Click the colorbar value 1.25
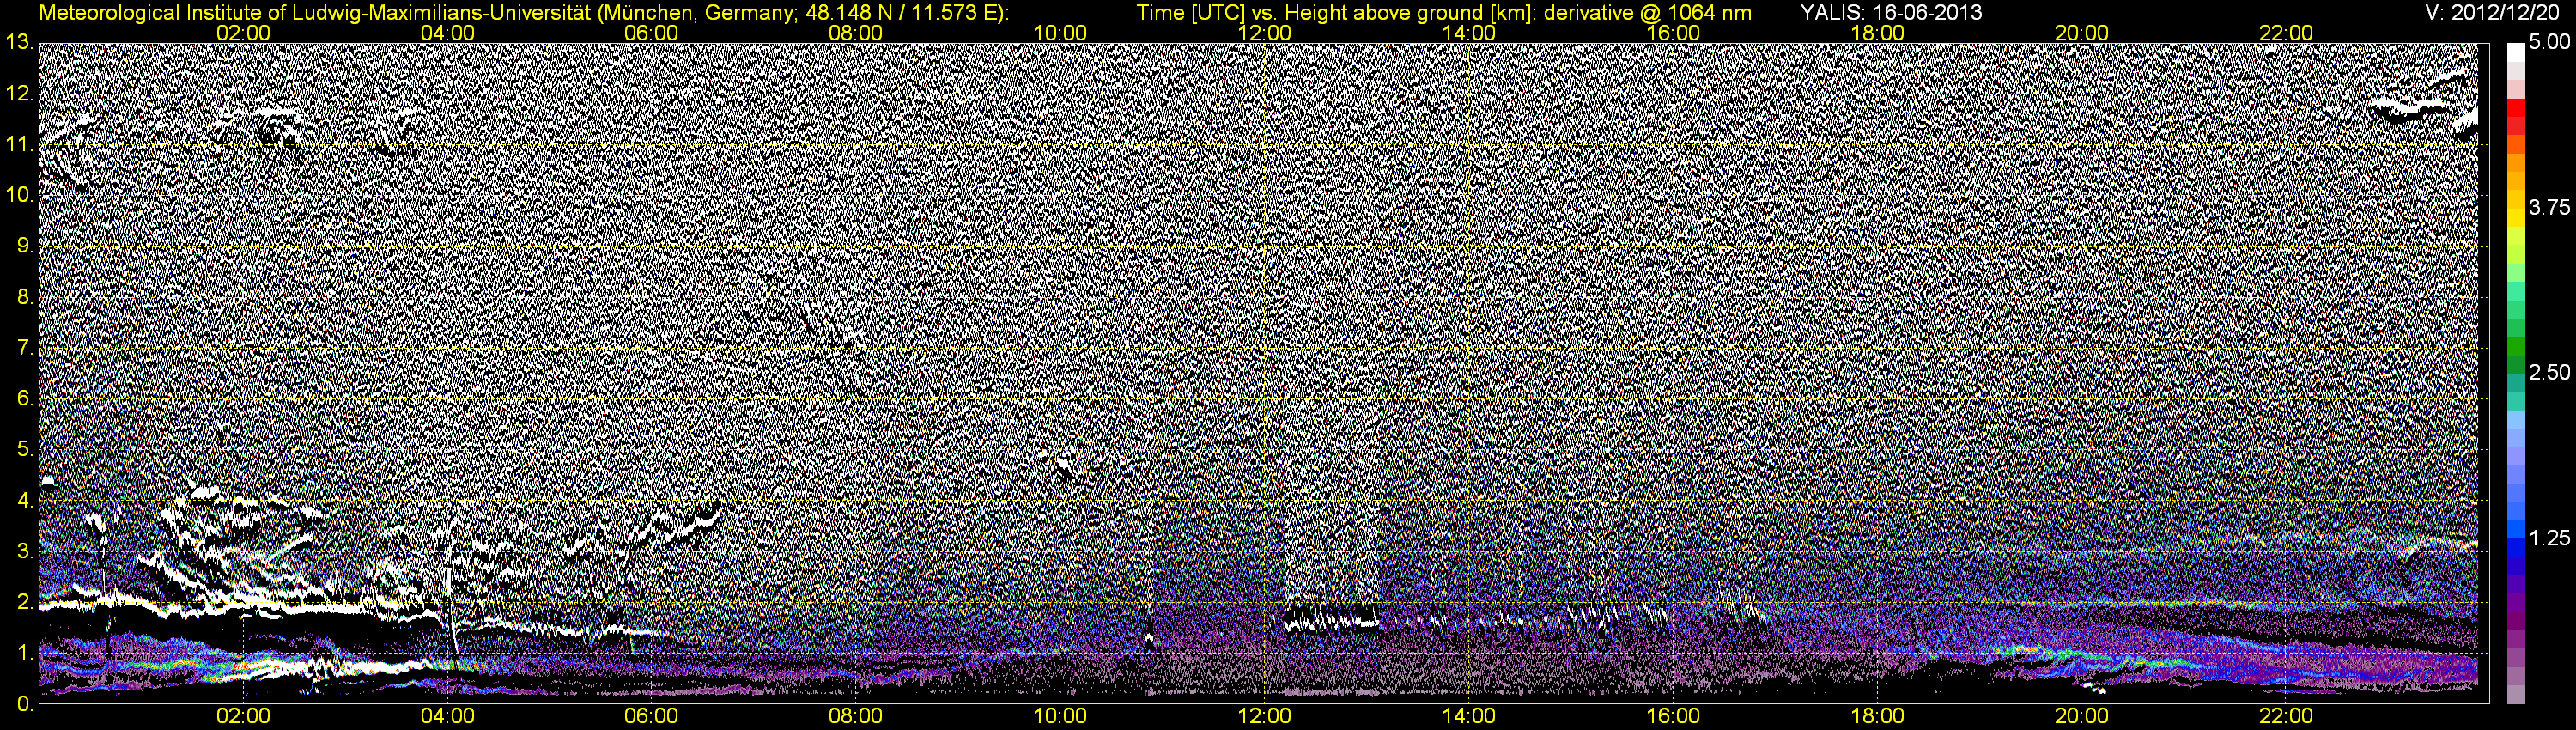 tap(2549, 538)
